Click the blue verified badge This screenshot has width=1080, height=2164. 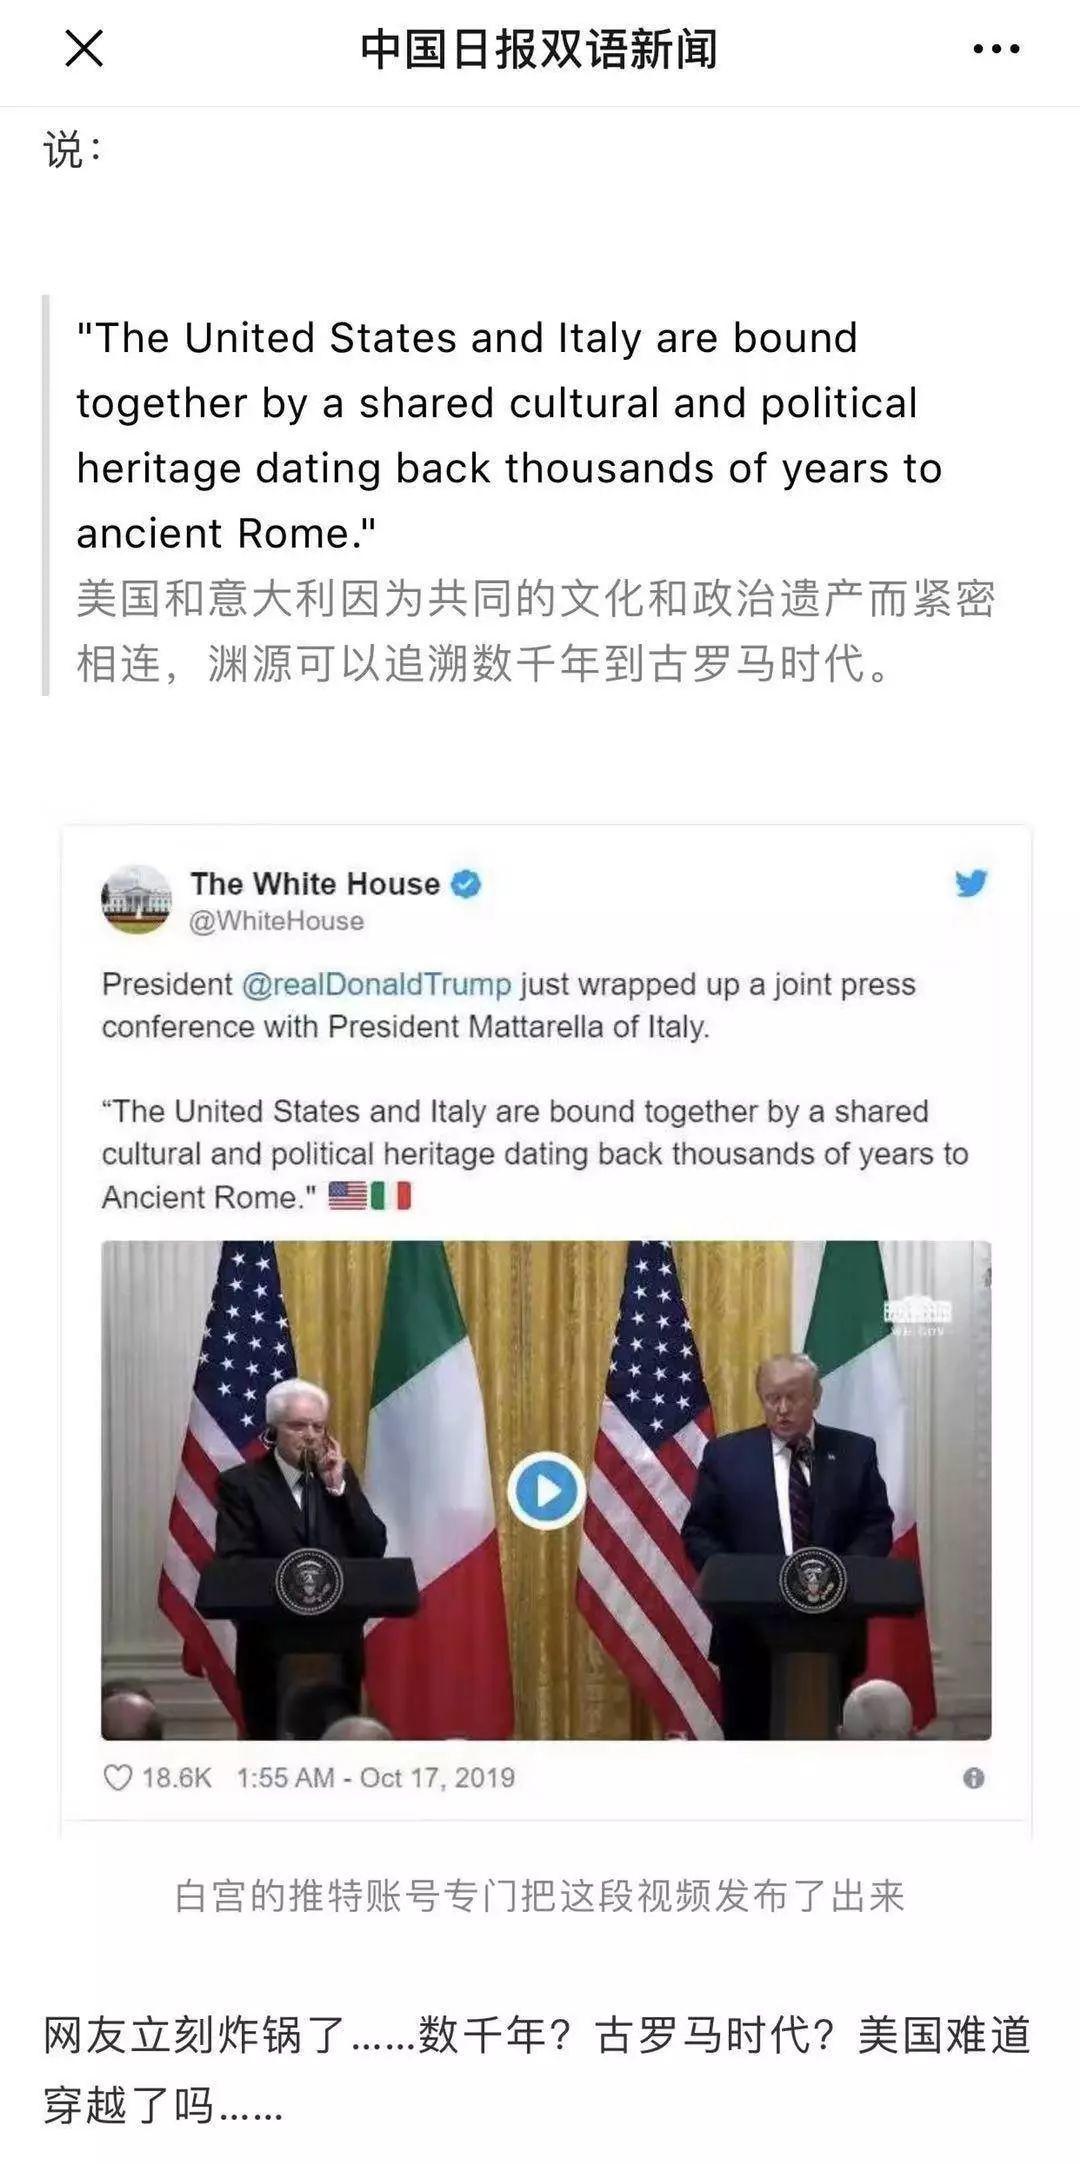[466, 884]
